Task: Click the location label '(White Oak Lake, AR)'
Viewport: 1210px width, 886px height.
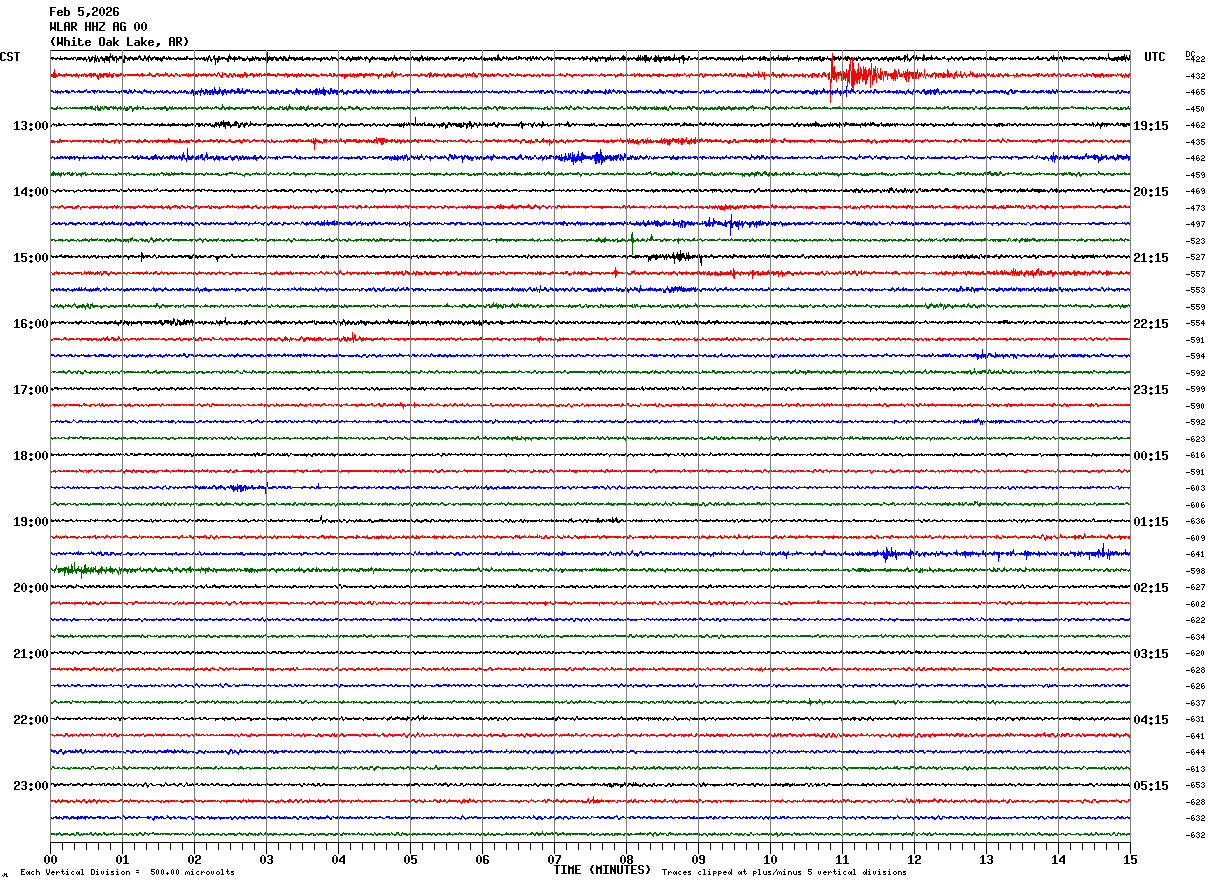Action: tap(119, 42)
